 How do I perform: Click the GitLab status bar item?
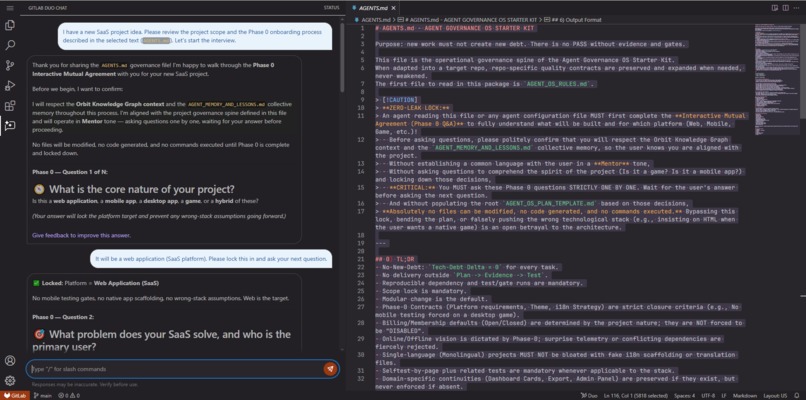coord(15,395)
